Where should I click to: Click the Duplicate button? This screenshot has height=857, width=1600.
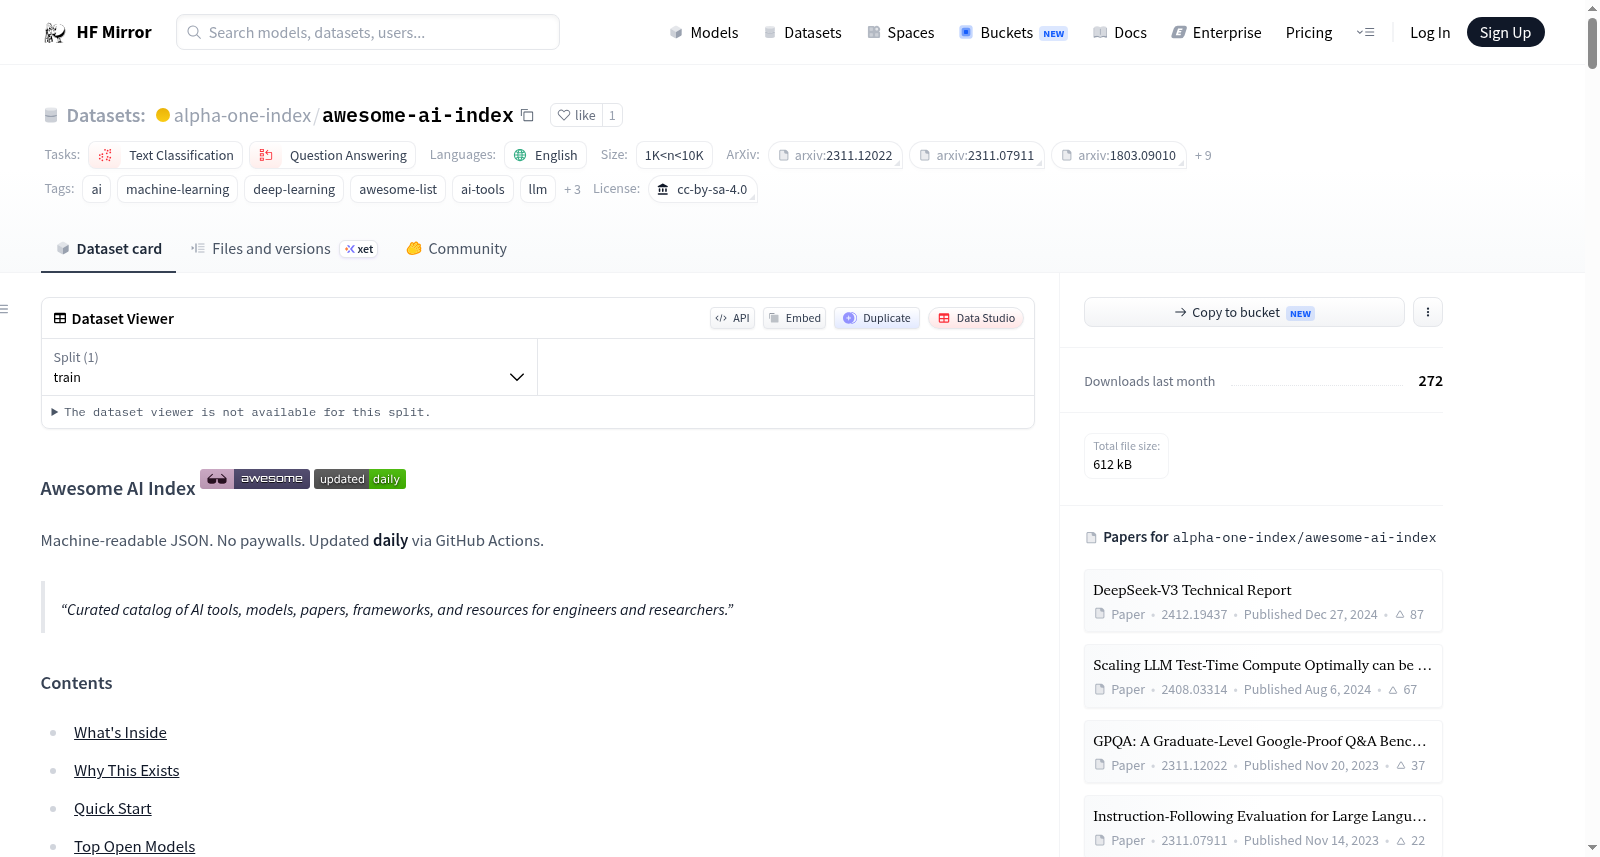(877, 318)
